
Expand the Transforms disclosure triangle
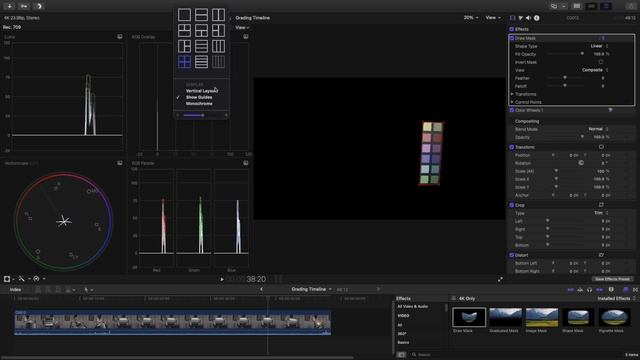[512, 94]
